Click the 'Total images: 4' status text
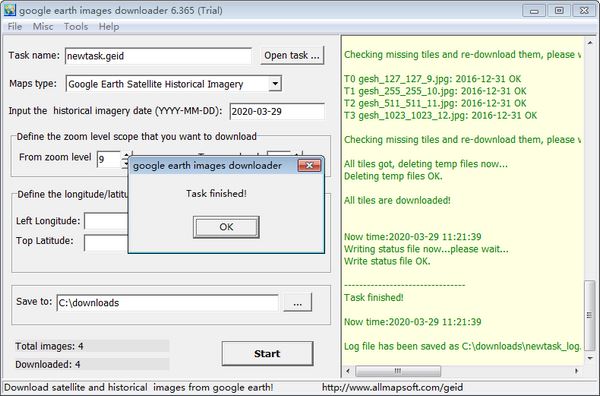The width and height of the screenshot is (600, 396). pos(49,346)
